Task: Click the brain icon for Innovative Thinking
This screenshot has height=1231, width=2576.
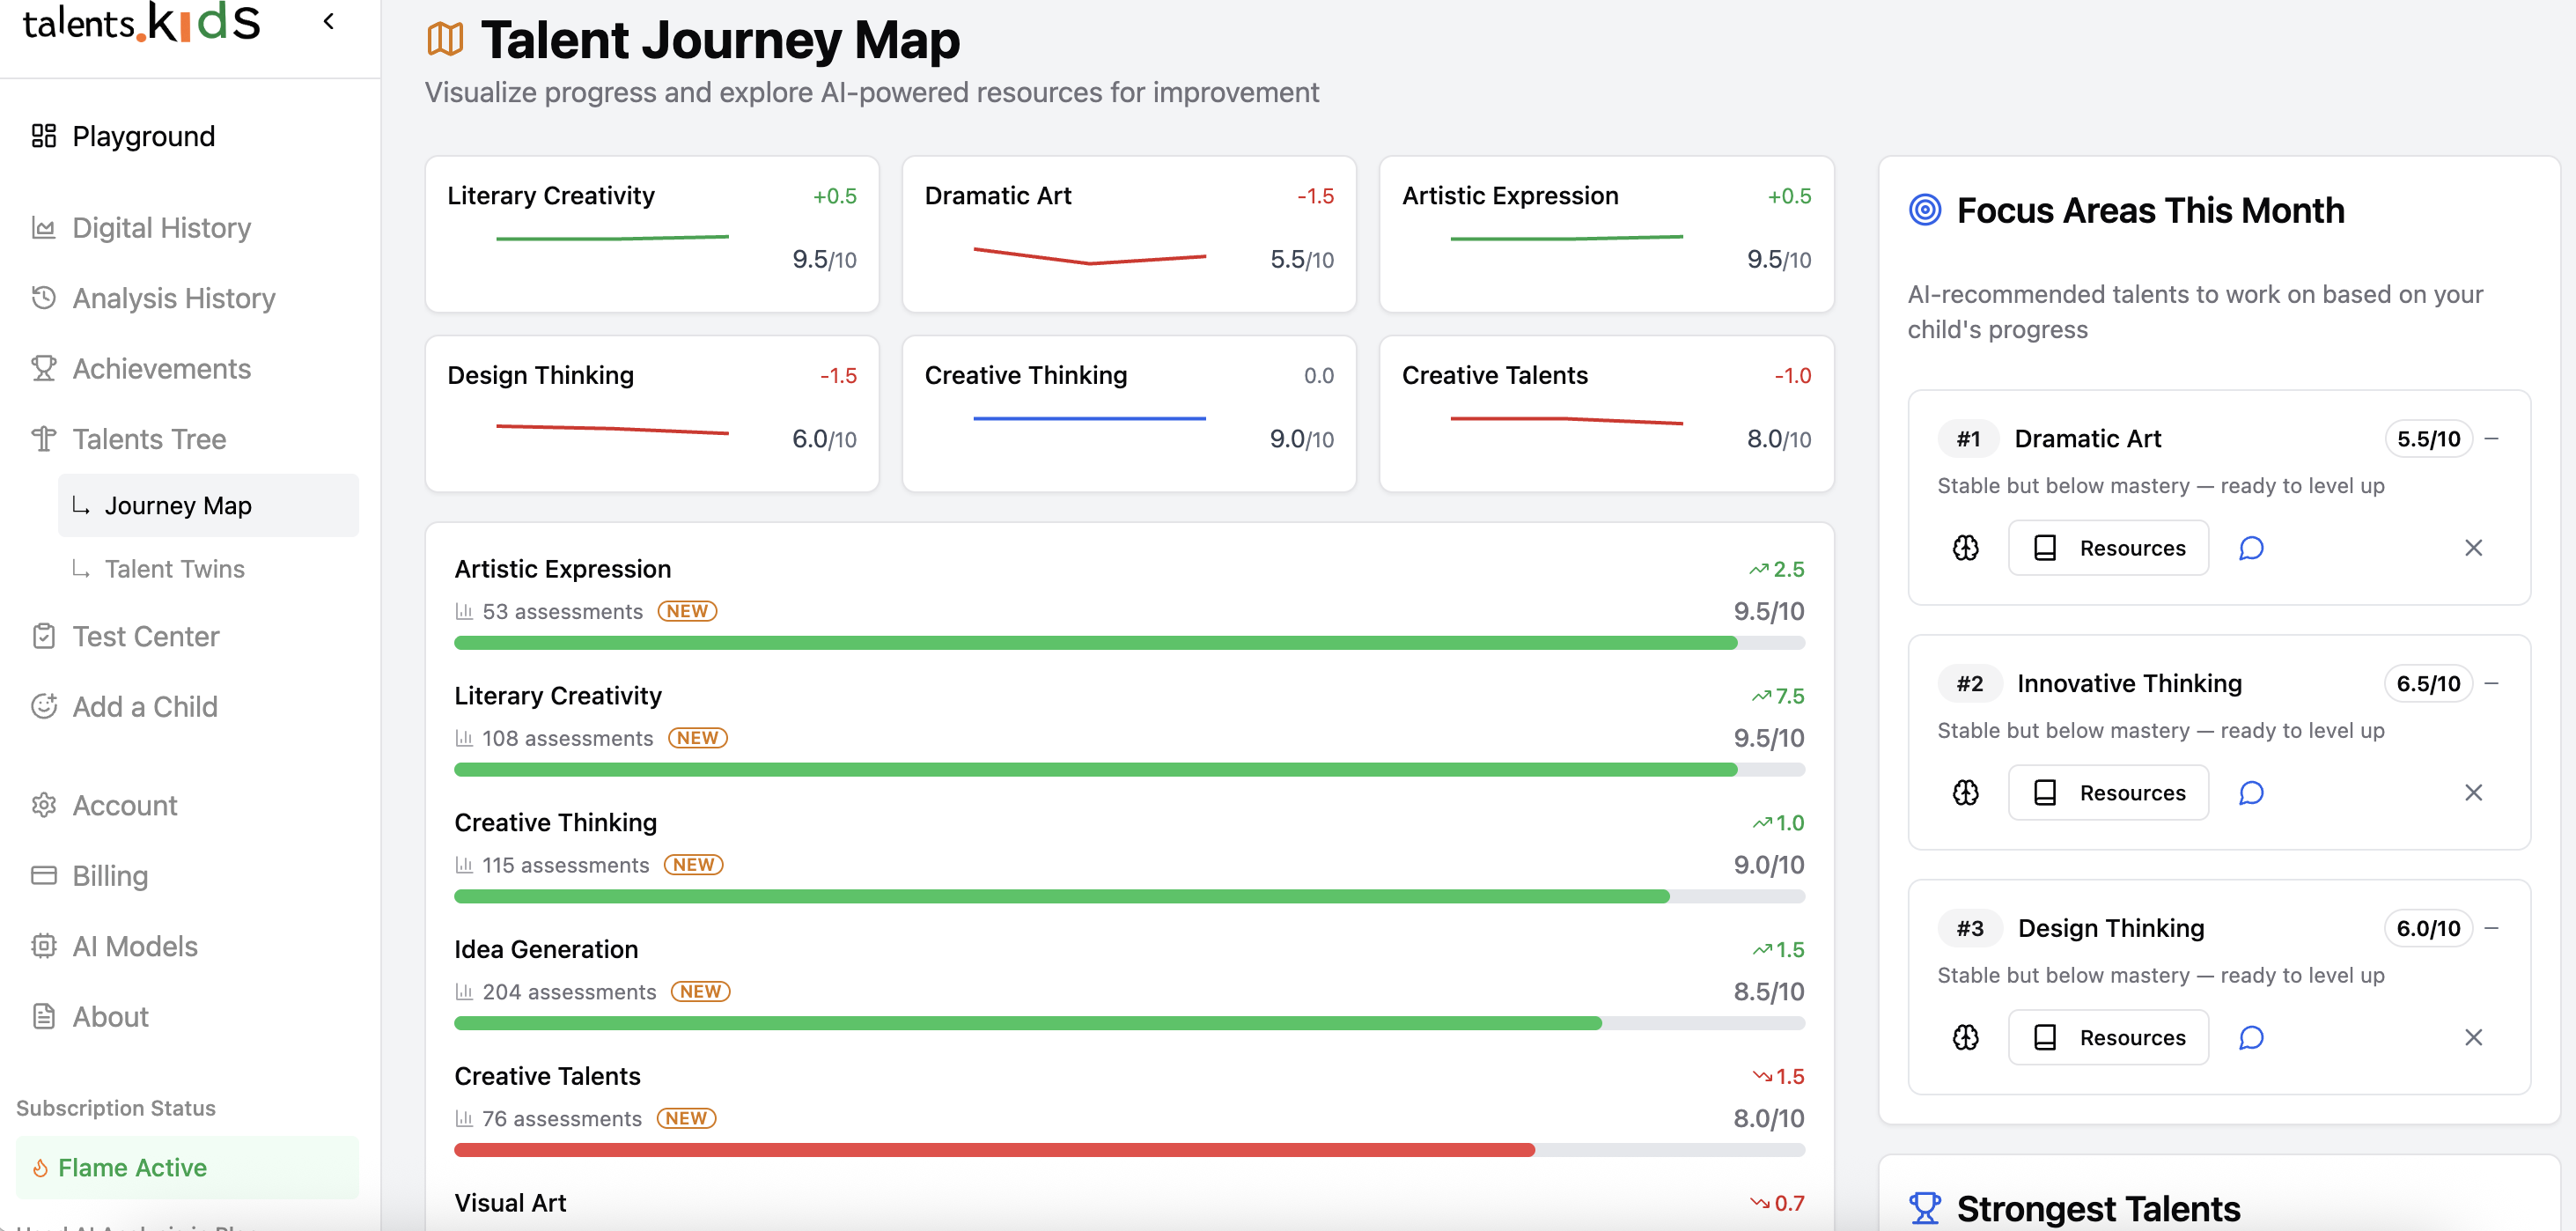Action: point(1966,793)
